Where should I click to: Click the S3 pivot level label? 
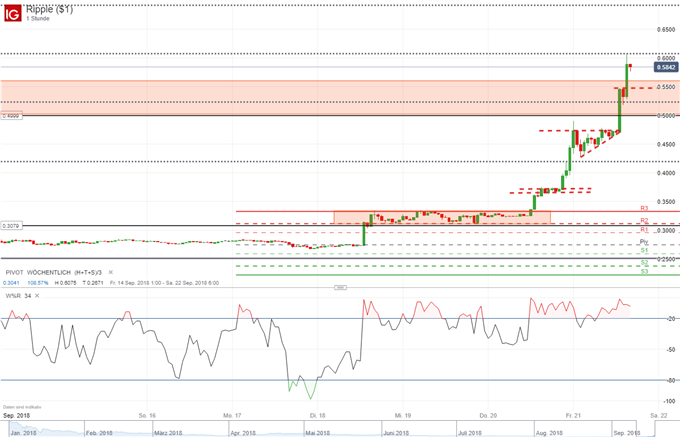(x=644, y=272)
